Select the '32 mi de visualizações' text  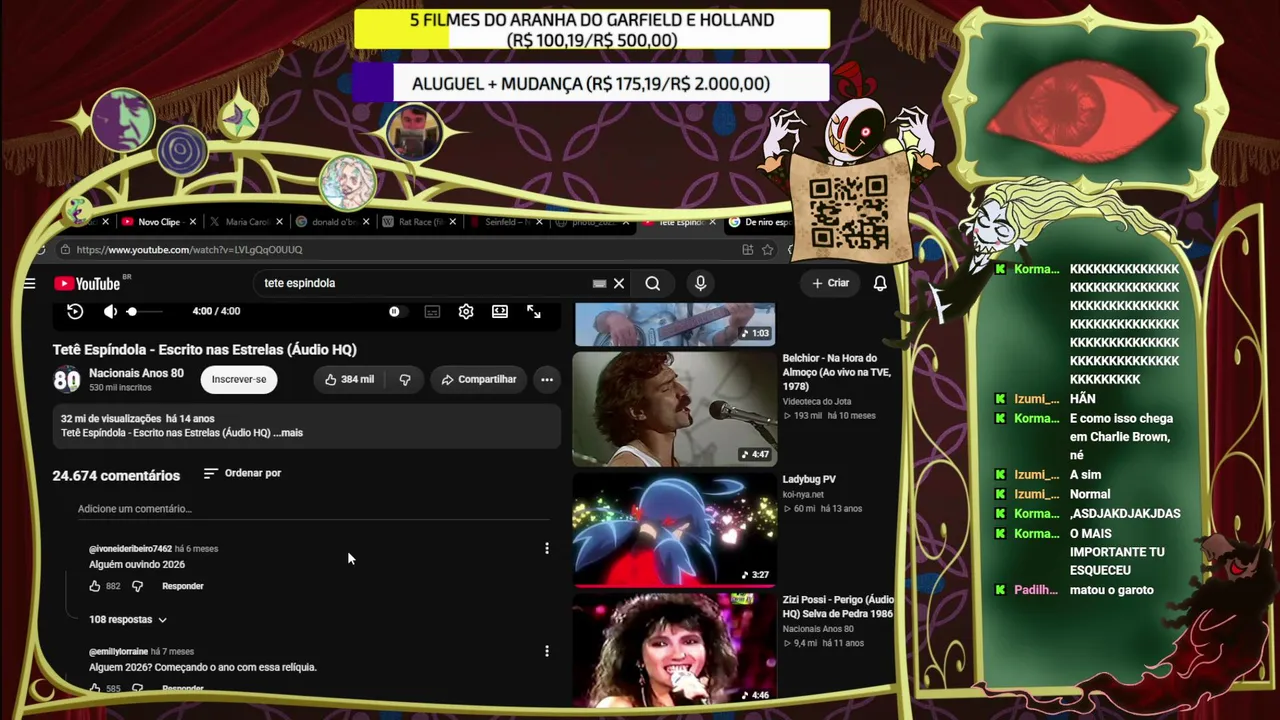pyautogui.click(x=111, y=419)
